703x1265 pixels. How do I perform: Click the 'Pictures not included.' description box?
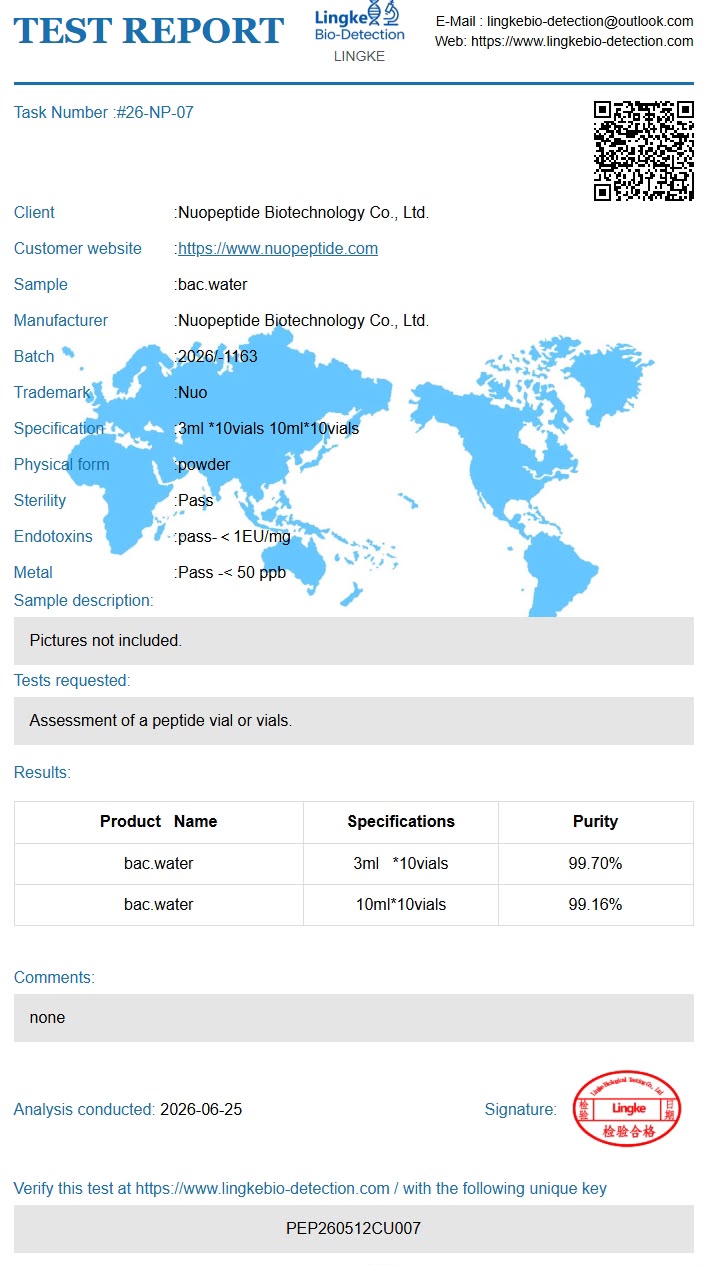point(354,641)
